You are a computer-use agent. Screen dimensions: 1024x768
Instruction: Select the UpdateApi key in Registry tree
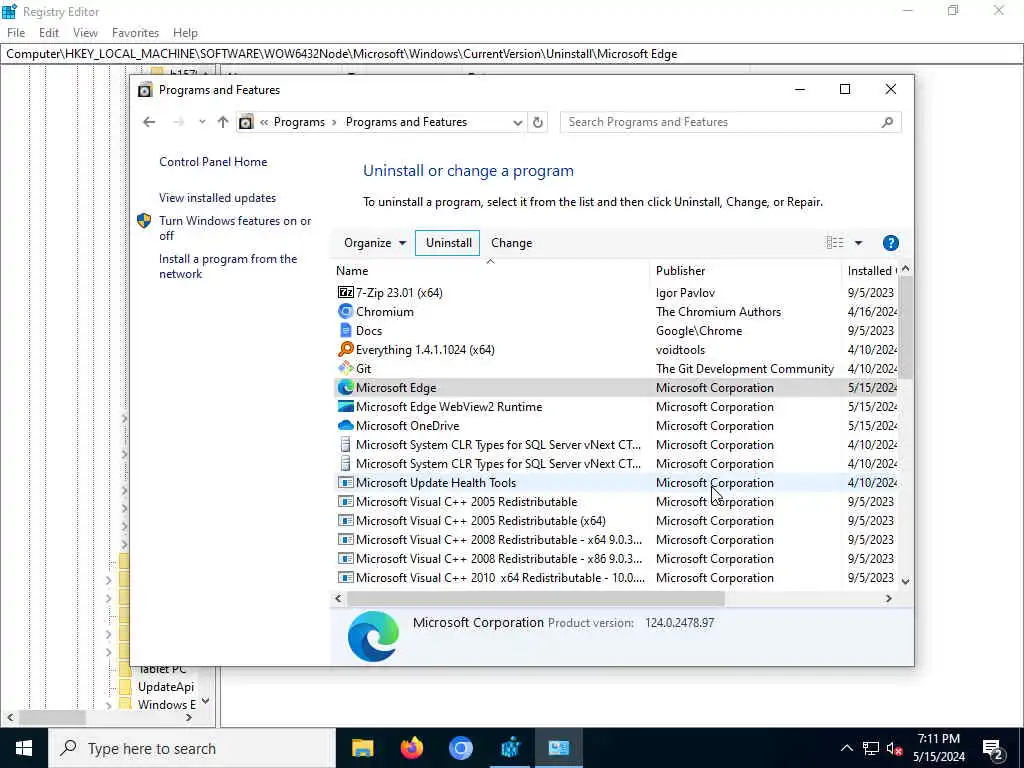[x=165, y=686]
